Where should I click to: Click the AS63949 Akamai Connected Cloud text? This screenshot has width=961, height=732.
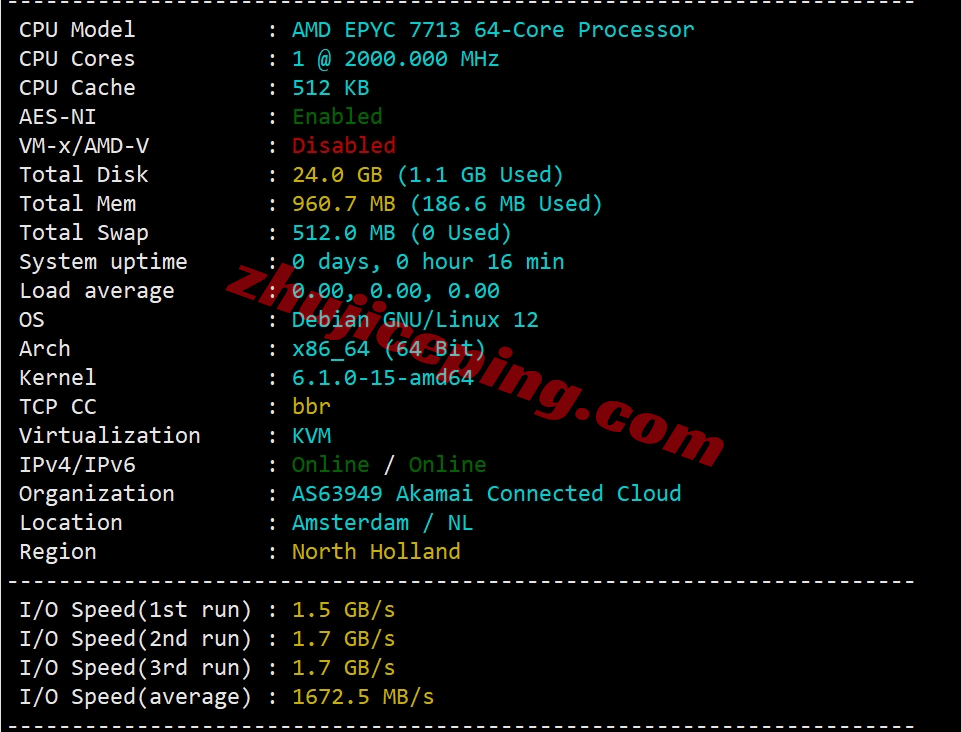(486, 494)
